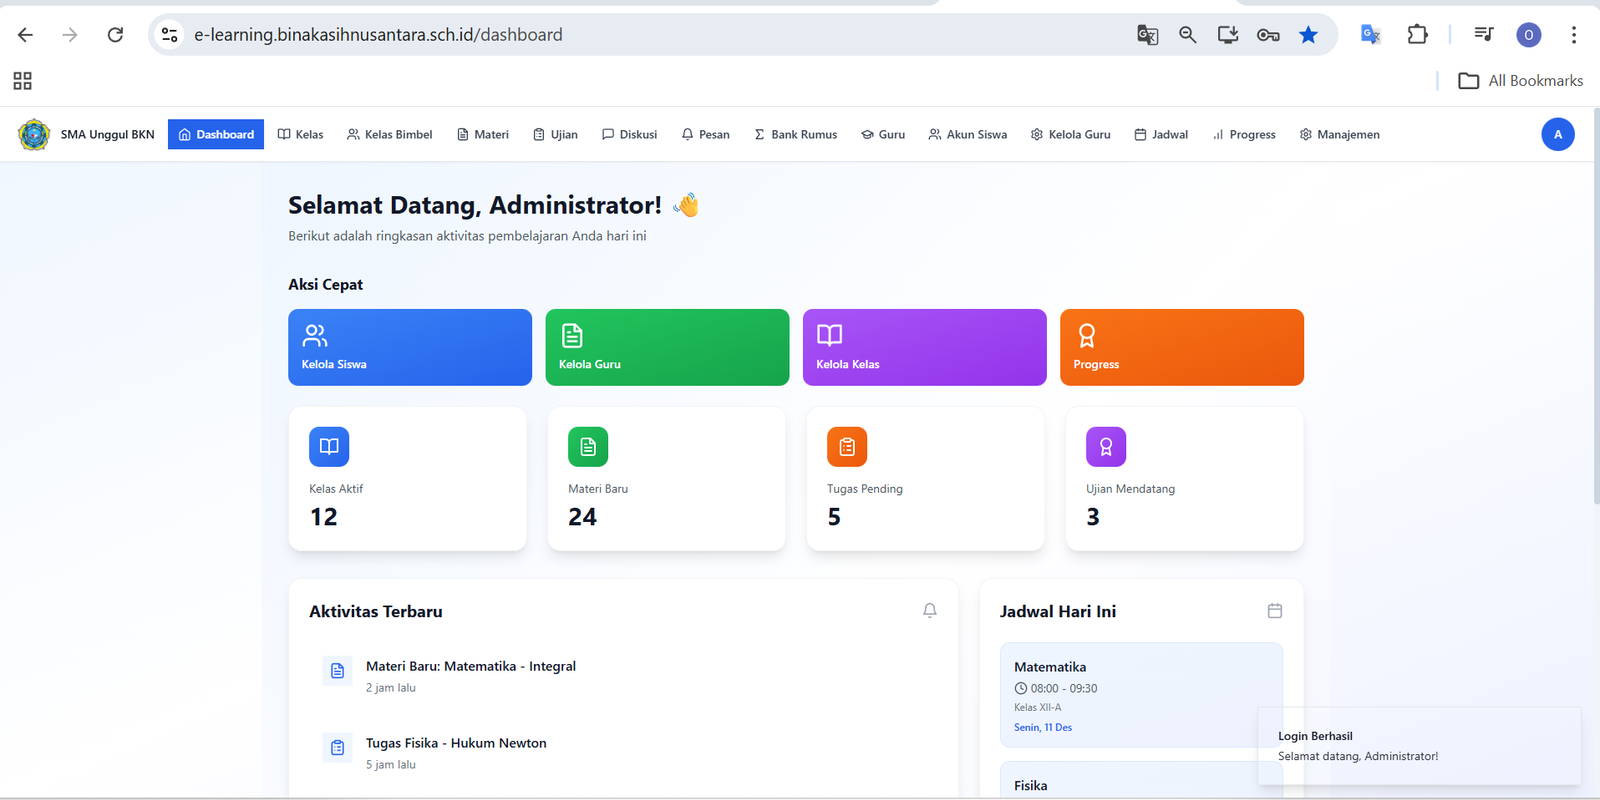Click the Tugas Pending orange clipboard icon
The height and width of the screenshot is (800, 1600).
pyautogui.click(x=847, y=447)
